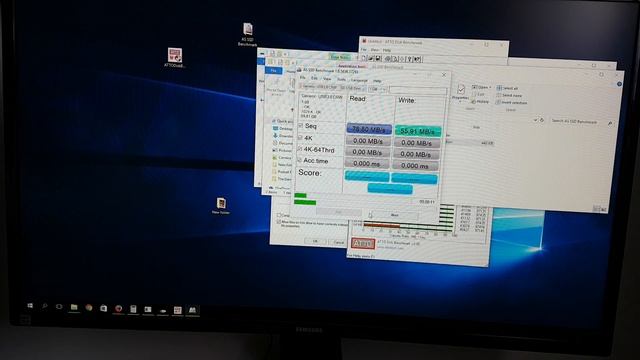Click the Seq read result 78.80 MB/s

click(369, 129)
